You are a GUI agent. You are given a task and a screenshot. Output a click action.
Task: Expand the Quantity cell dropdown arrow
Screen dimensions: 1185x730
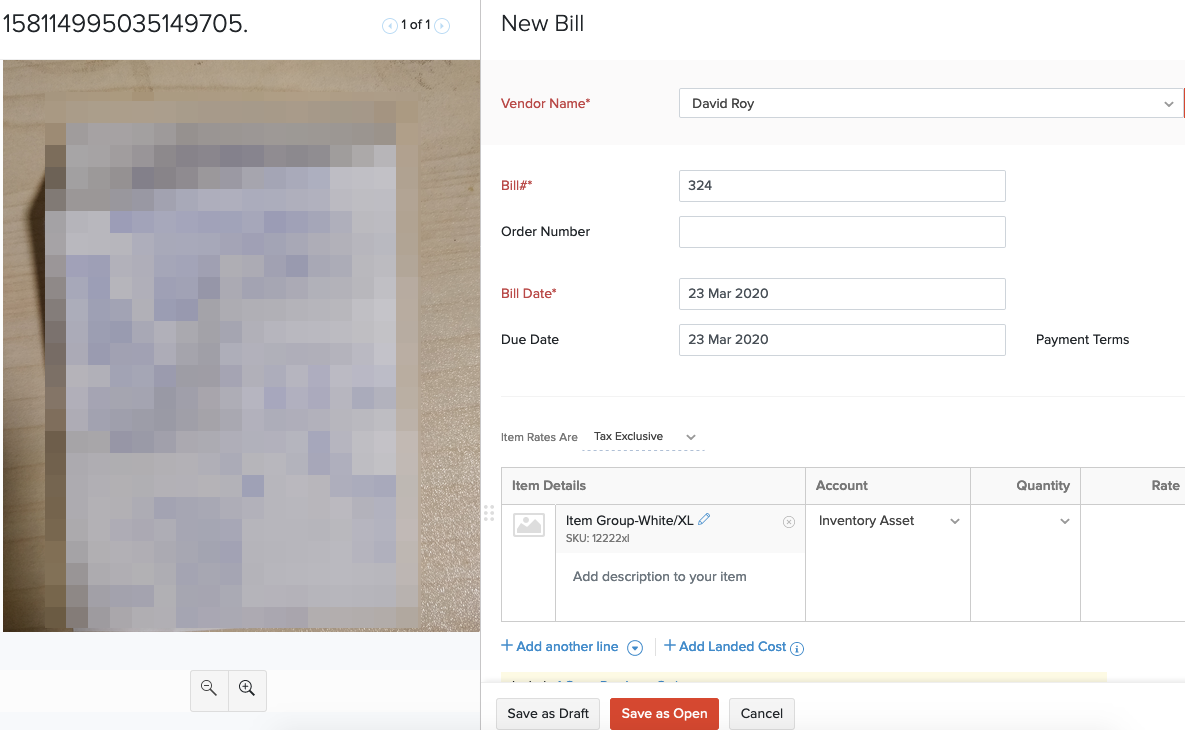1065,521
